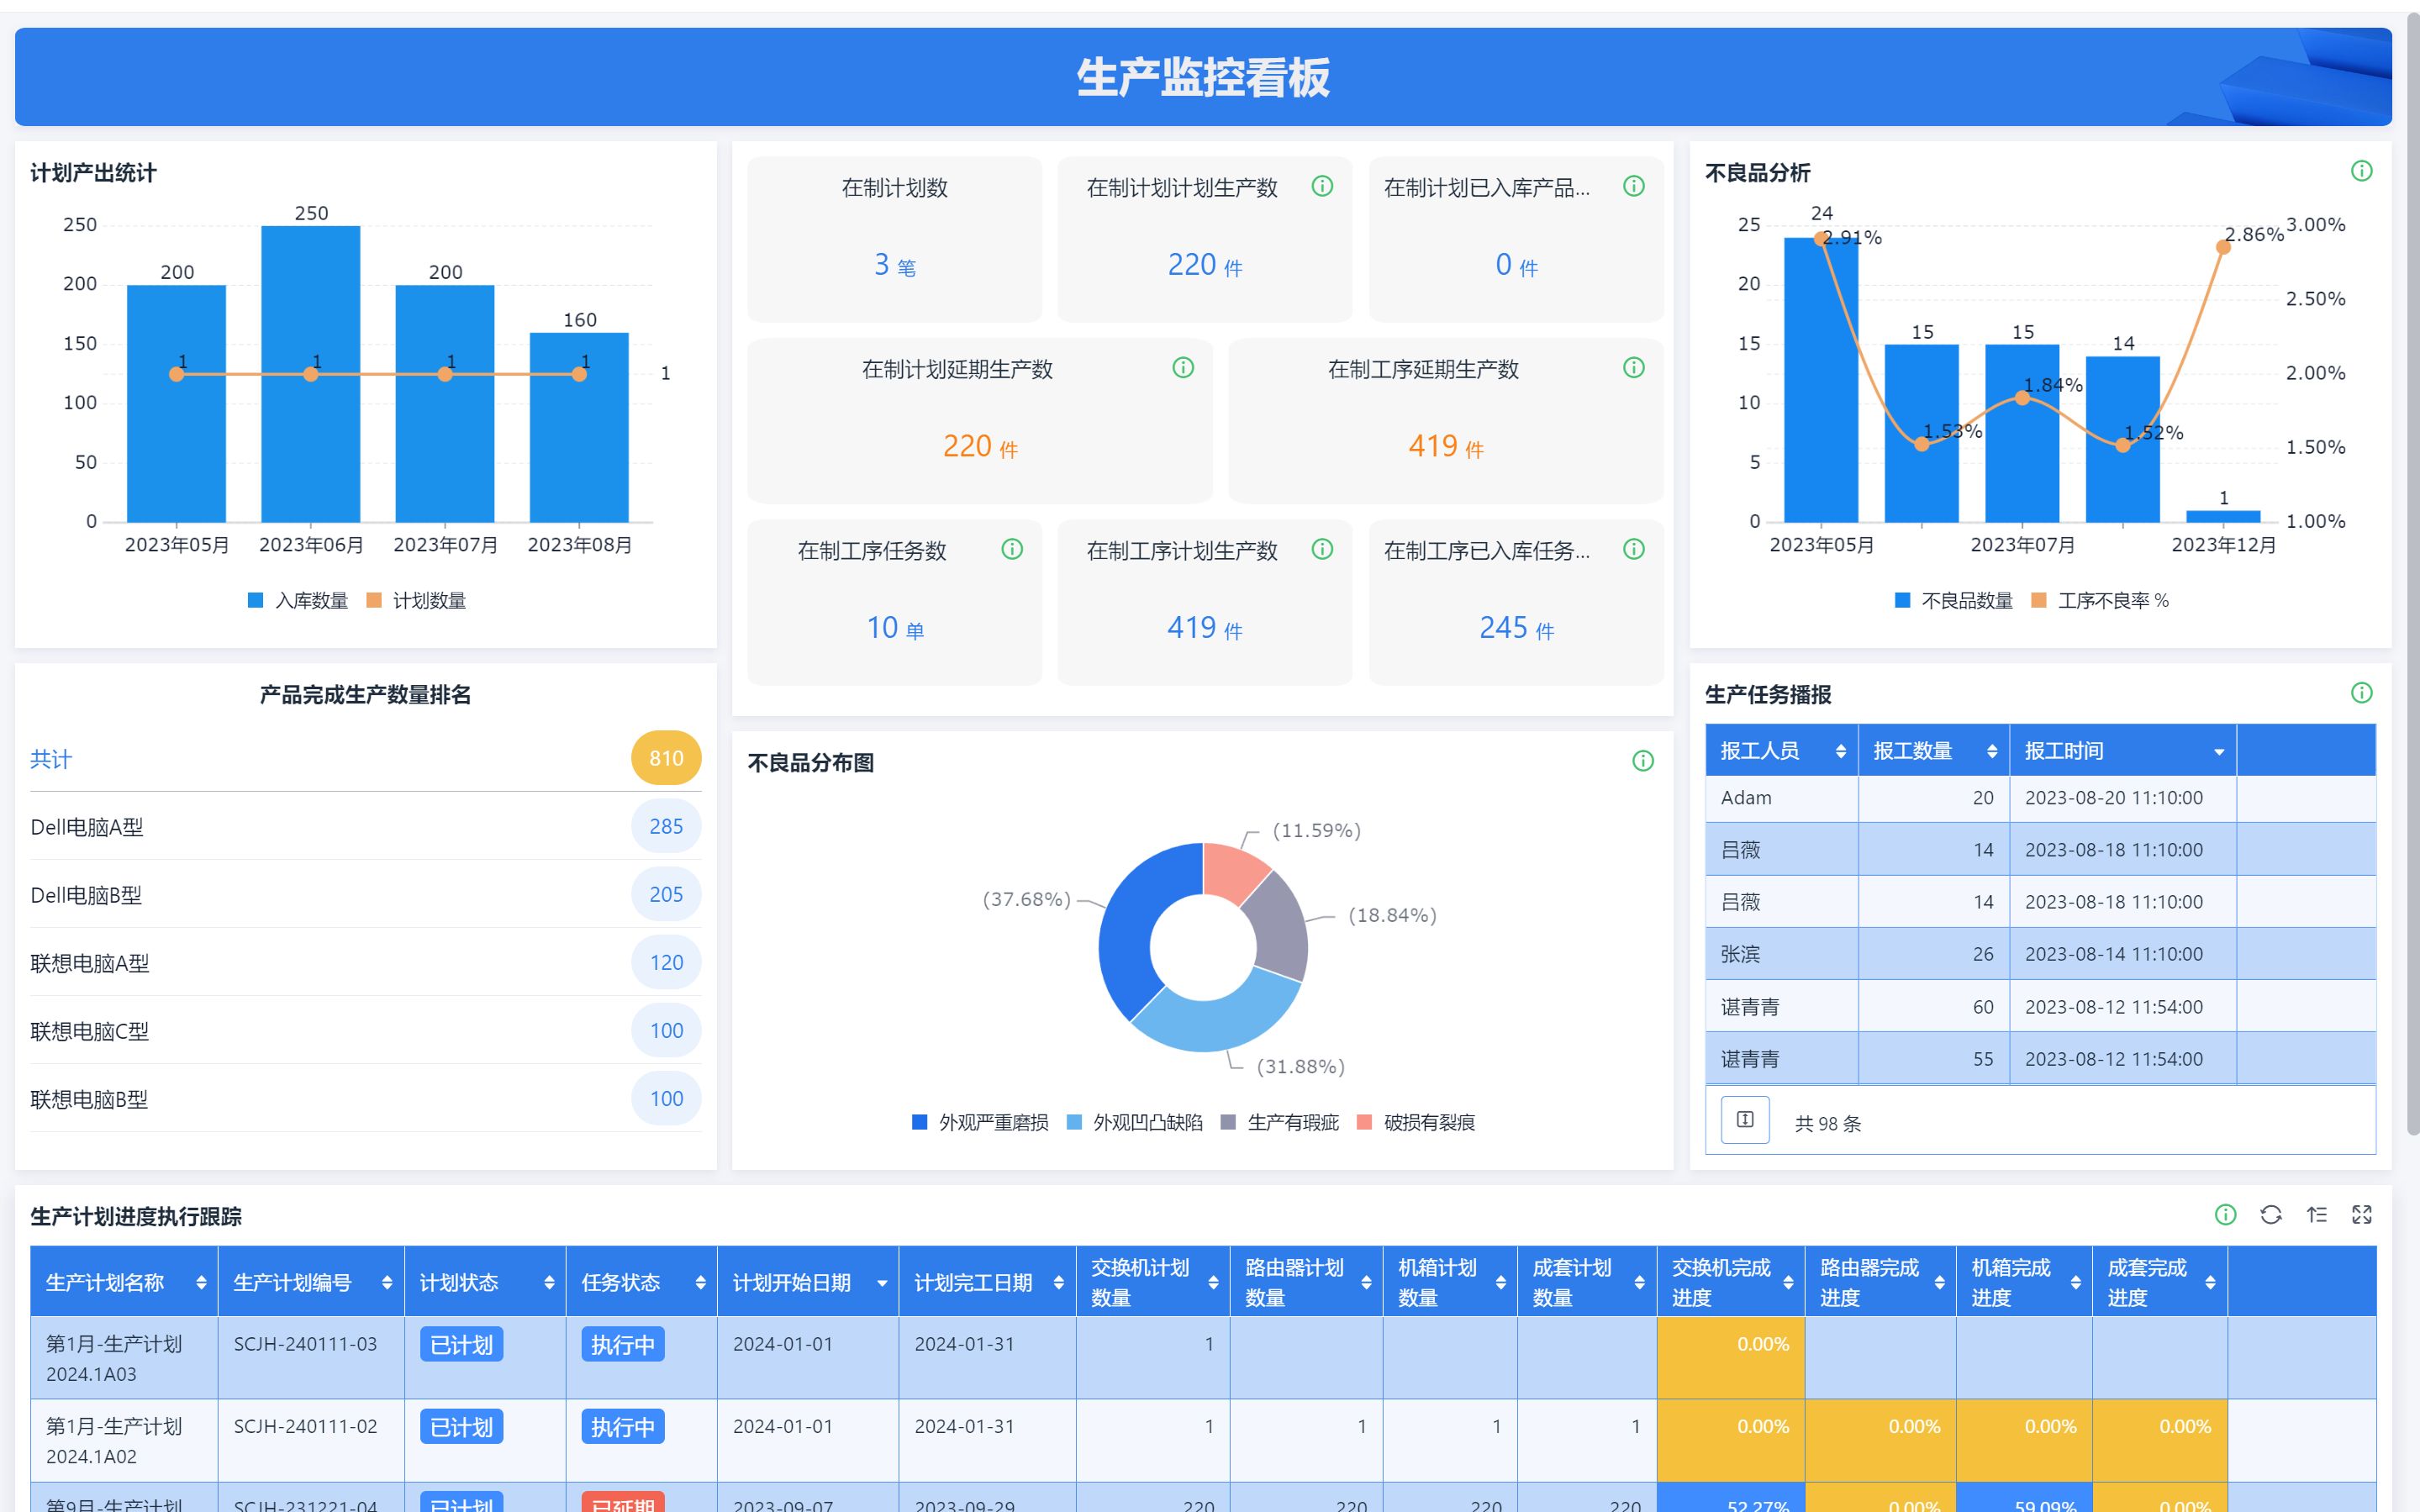Click the pagination icon beside 共 98 条
2420x1512 pixels.
coord(1745,1120)
